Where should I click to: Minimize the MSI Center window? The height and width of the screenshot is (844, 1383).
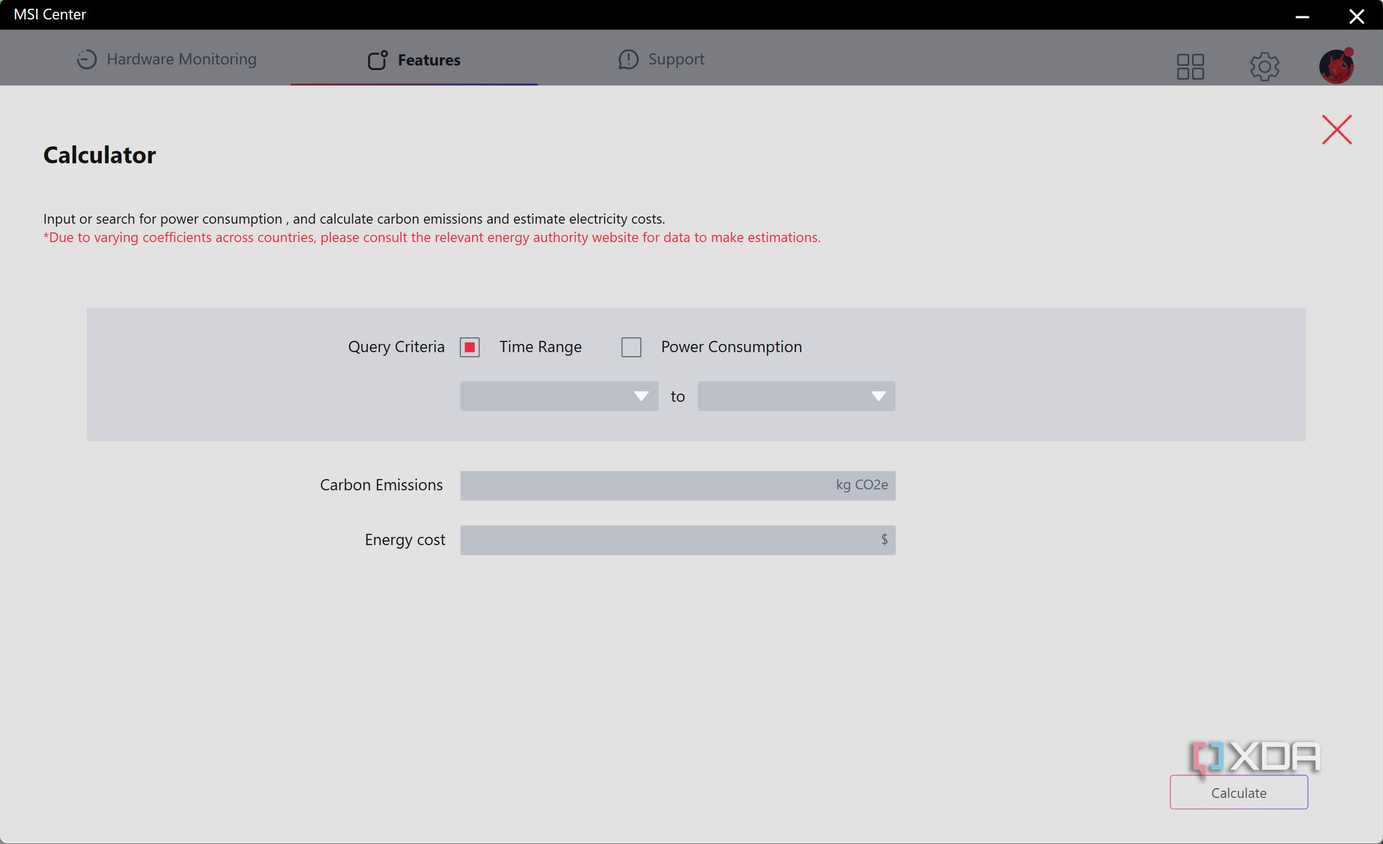point(1302,16)
